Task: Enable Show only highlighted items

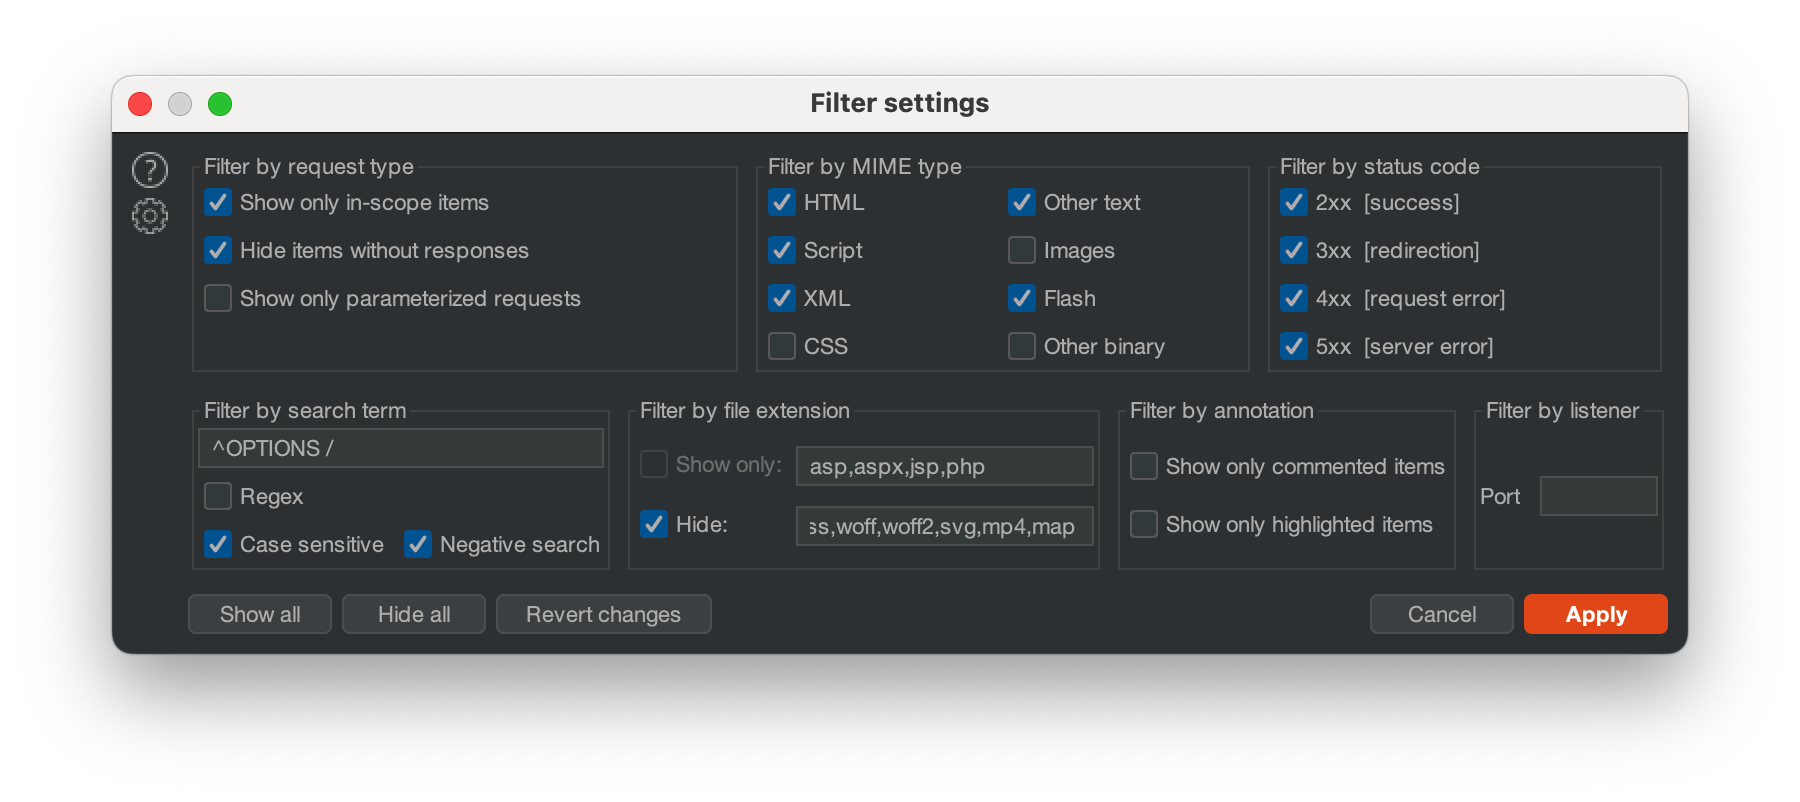Action: pos(1144,525)
